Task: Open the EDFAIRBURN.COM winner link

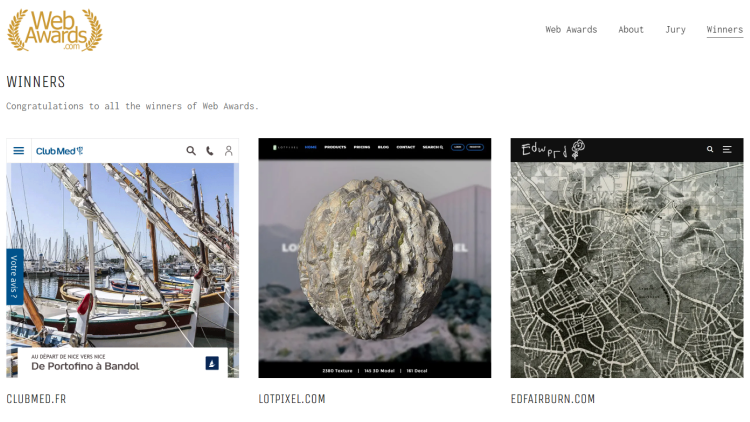Action: [x=552, y=399]
